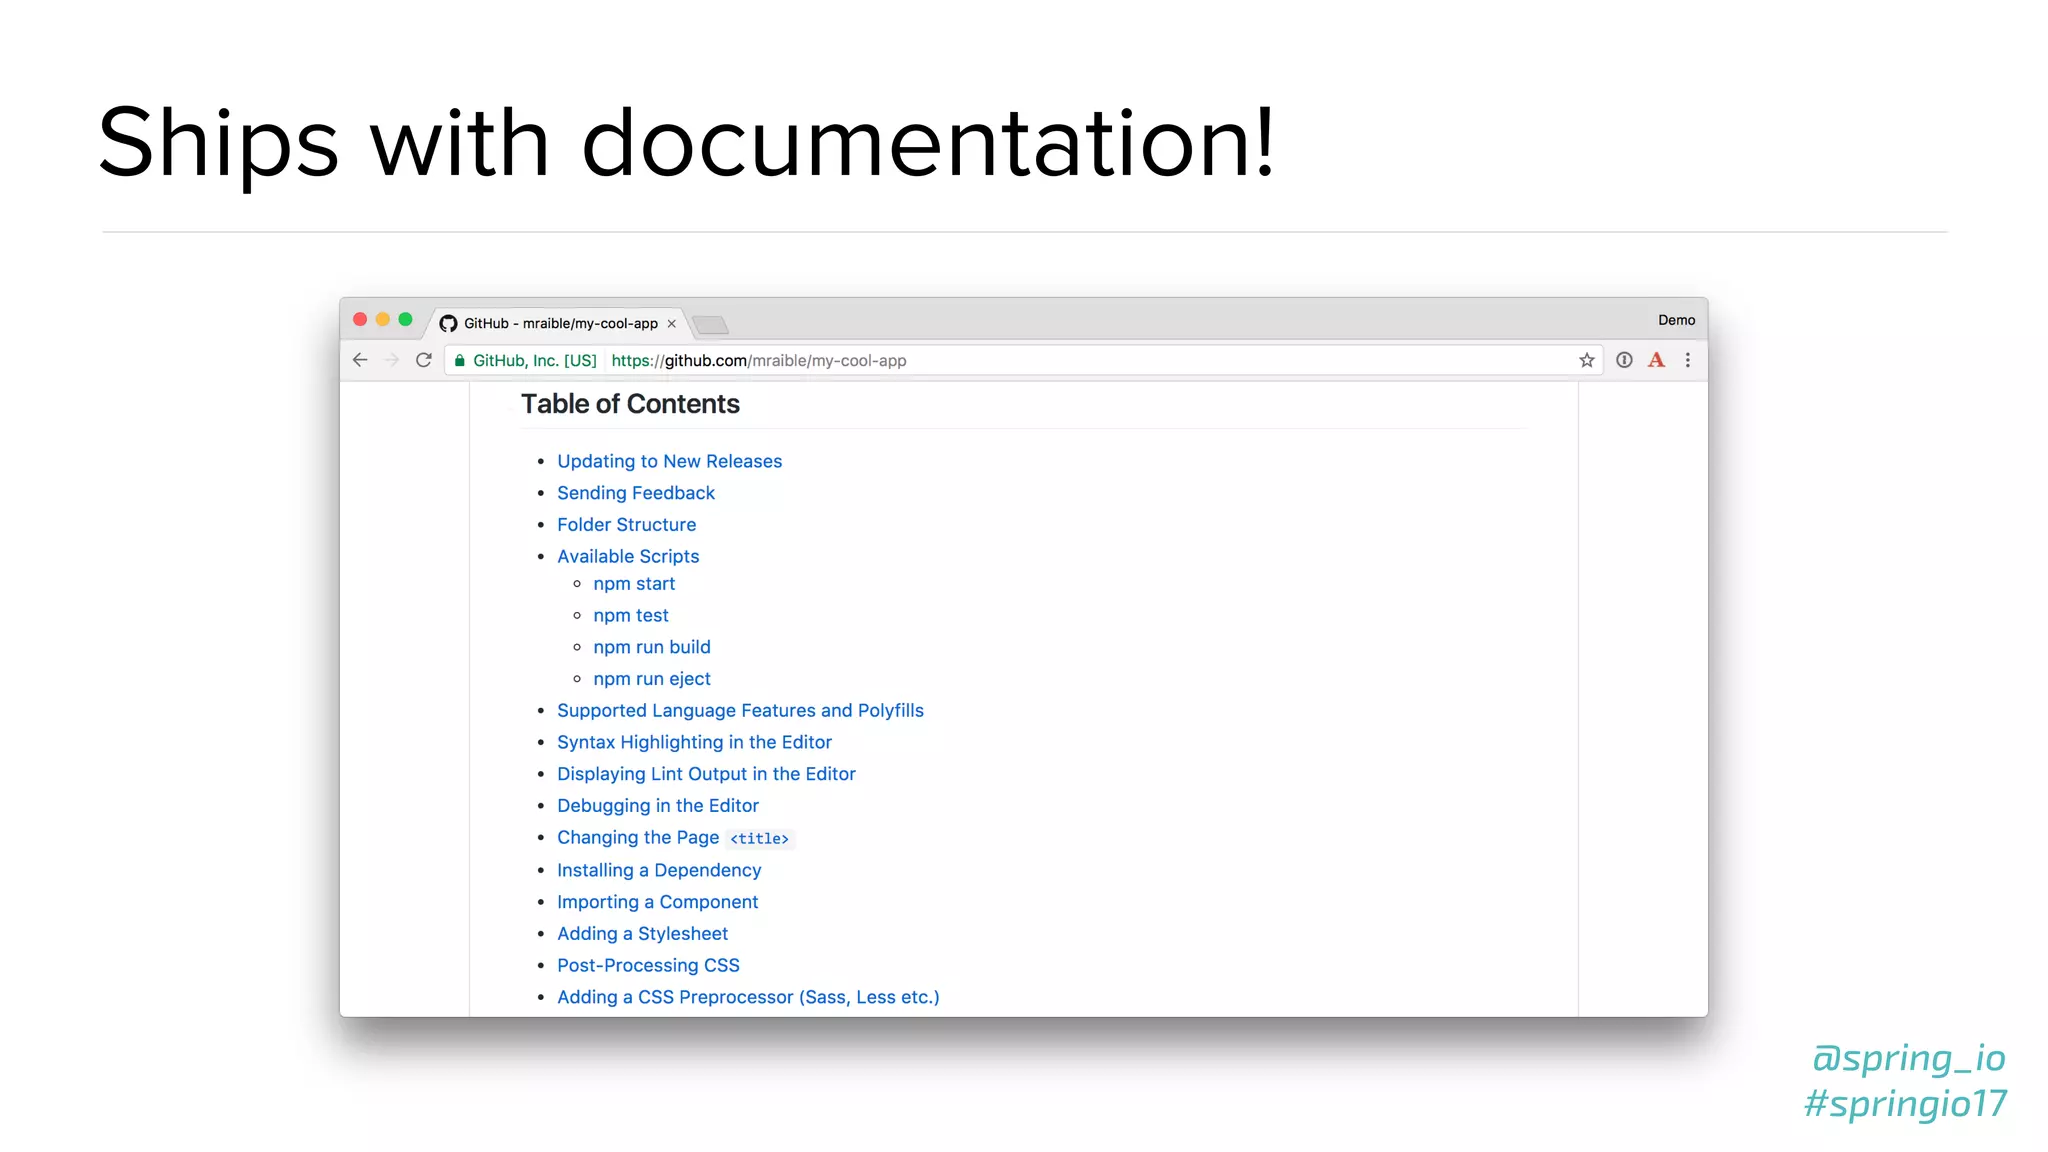This screenshot has width=2048, height=1152.
Task: Open Folder Structure link
Action: coord(626,525)
